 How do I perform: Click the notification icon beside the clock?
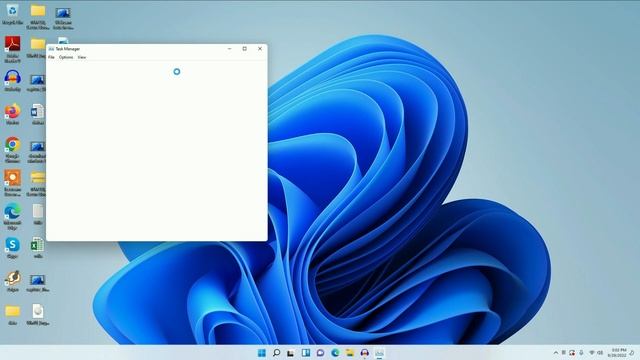[x=632, y=353]
